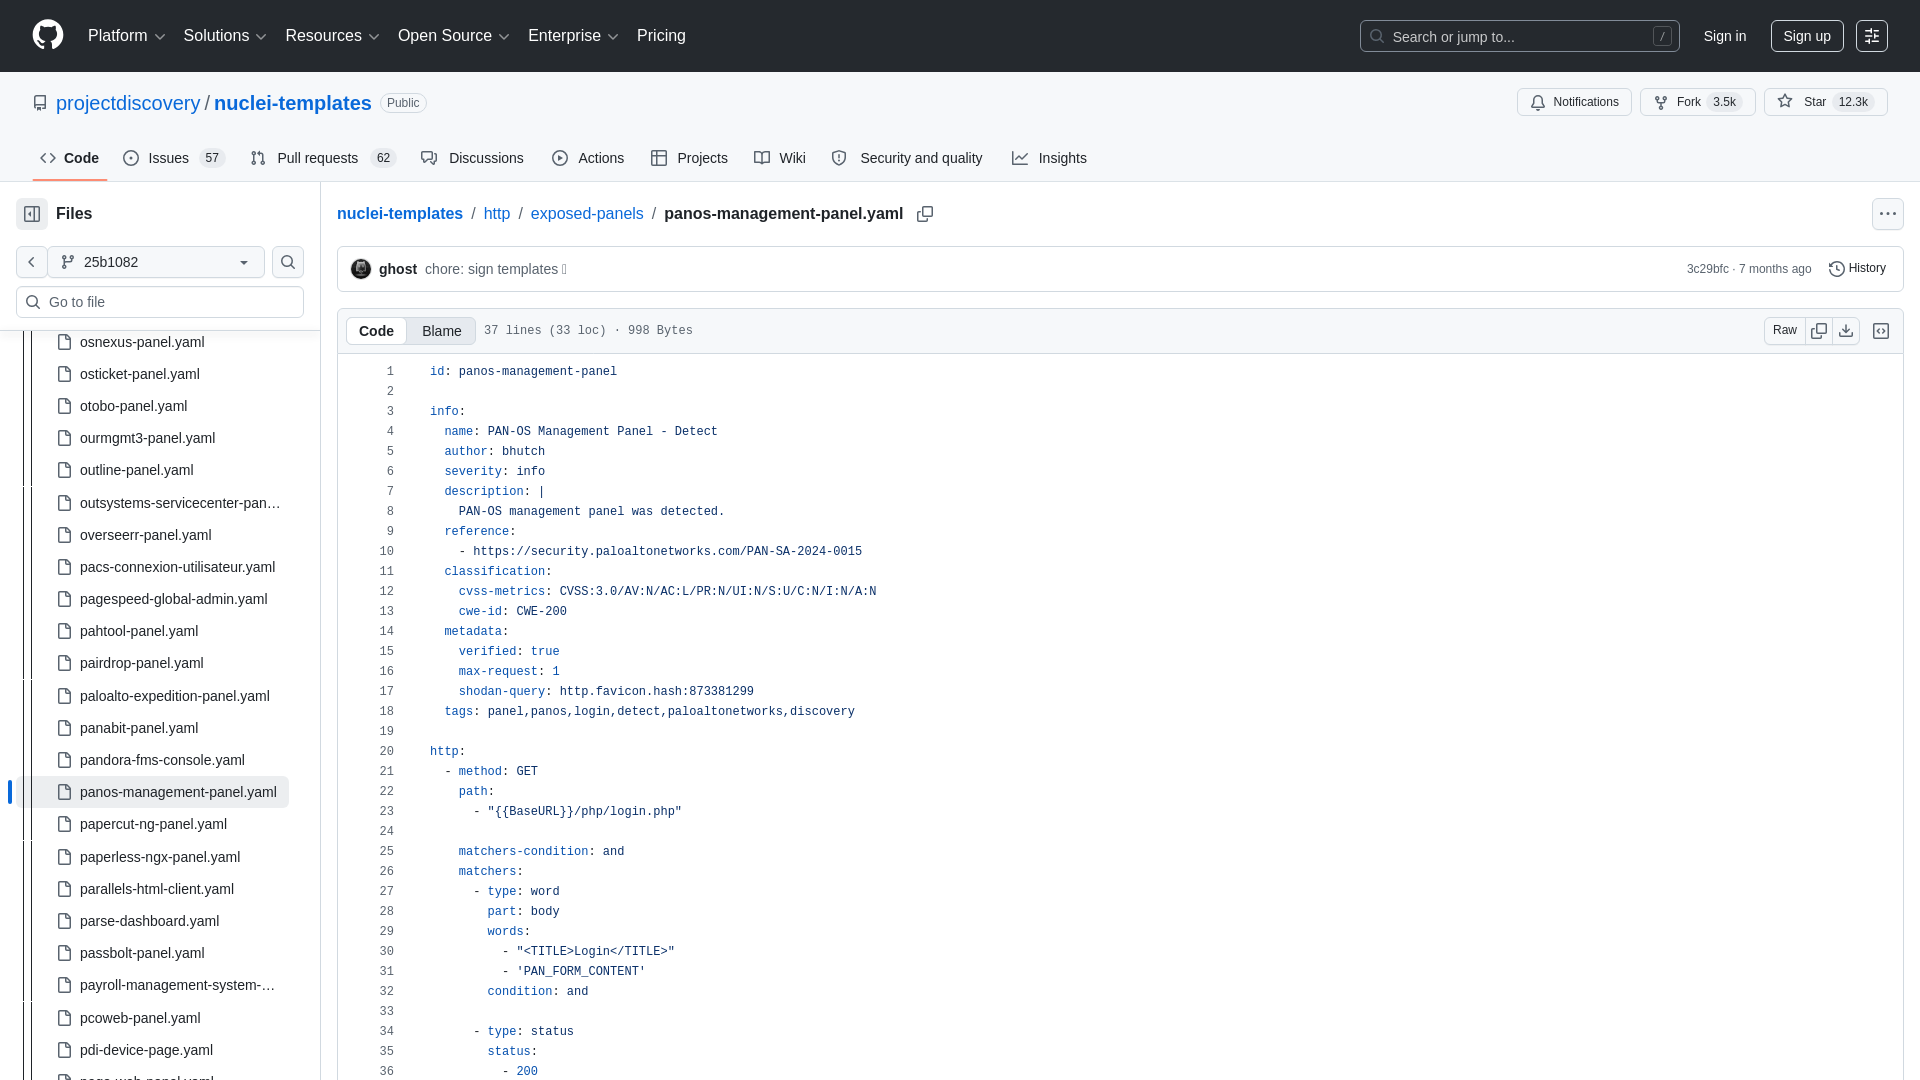The height and width of the screenshot is (1080, 1920).
Task: Open the more file actions ellipsis menu
Action: coord(1888,214)
